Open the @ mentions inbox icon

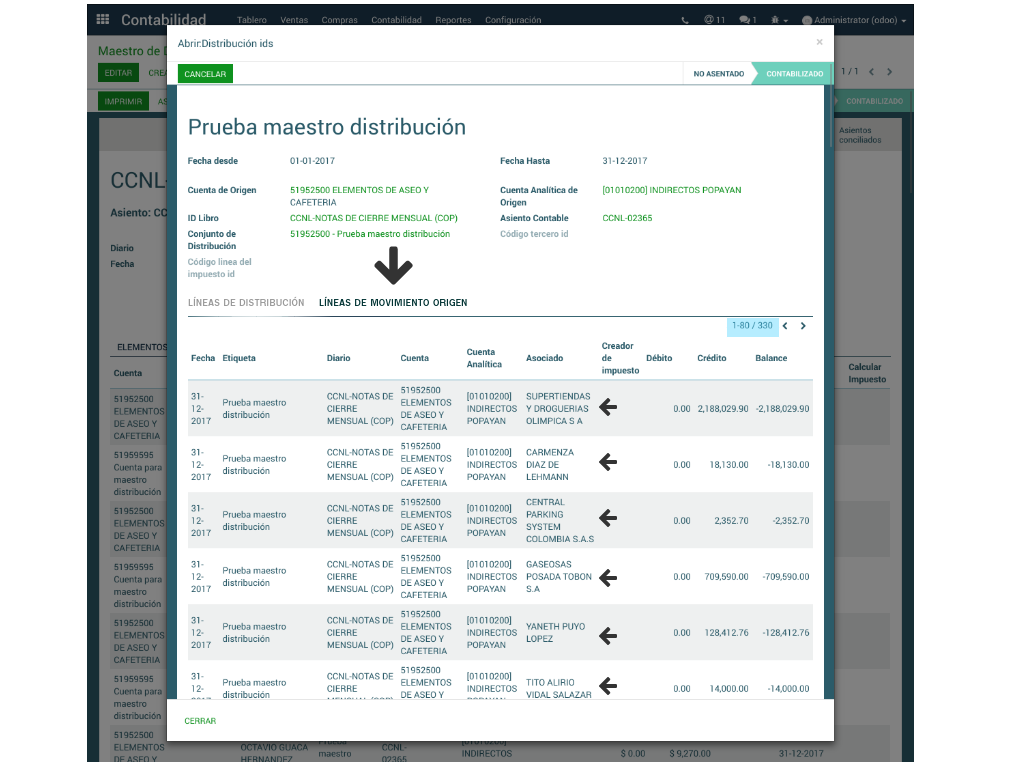[x=714, y=20]
